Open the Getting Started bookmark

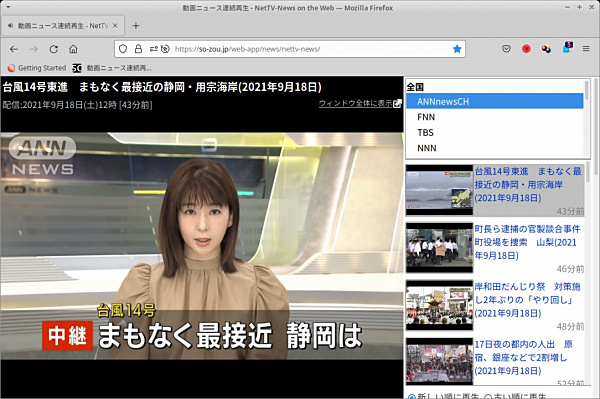click(37, 68)
